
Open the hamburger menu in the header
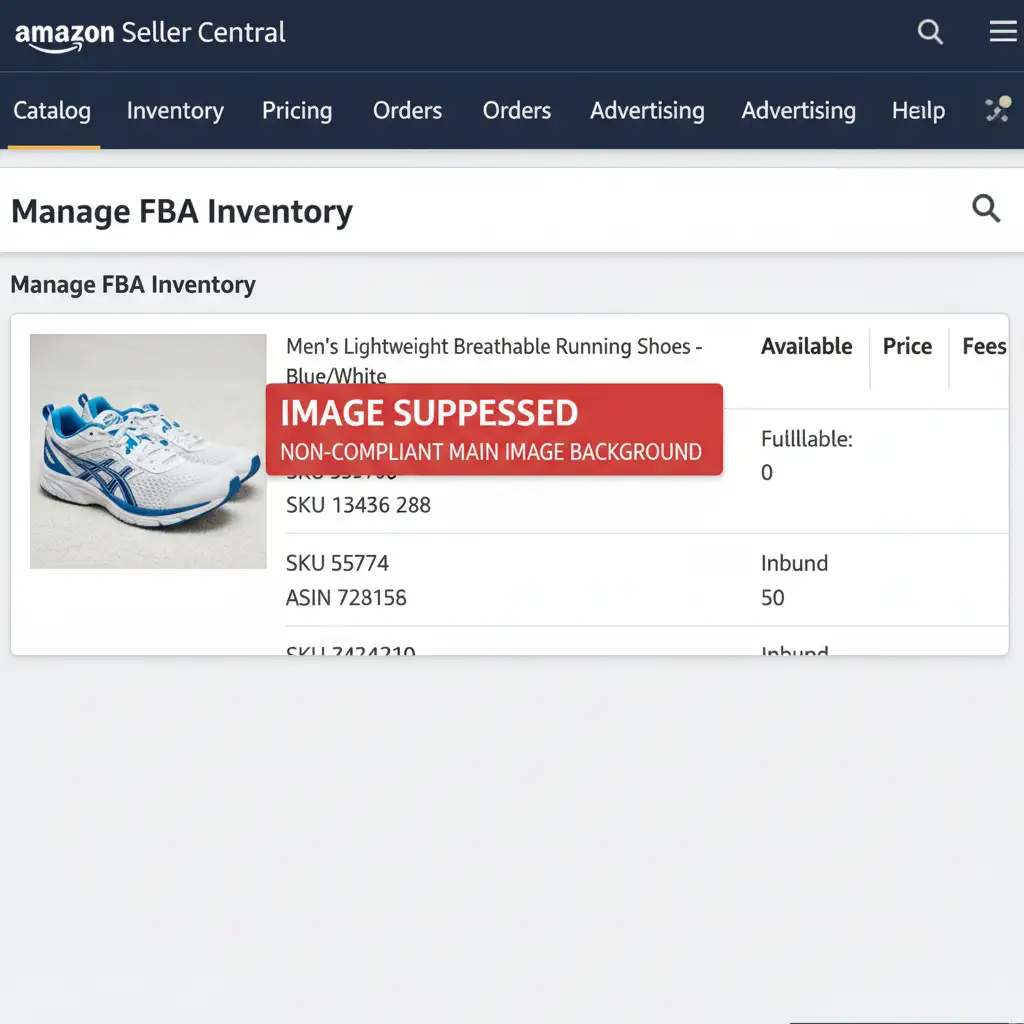coord(1002,32)
